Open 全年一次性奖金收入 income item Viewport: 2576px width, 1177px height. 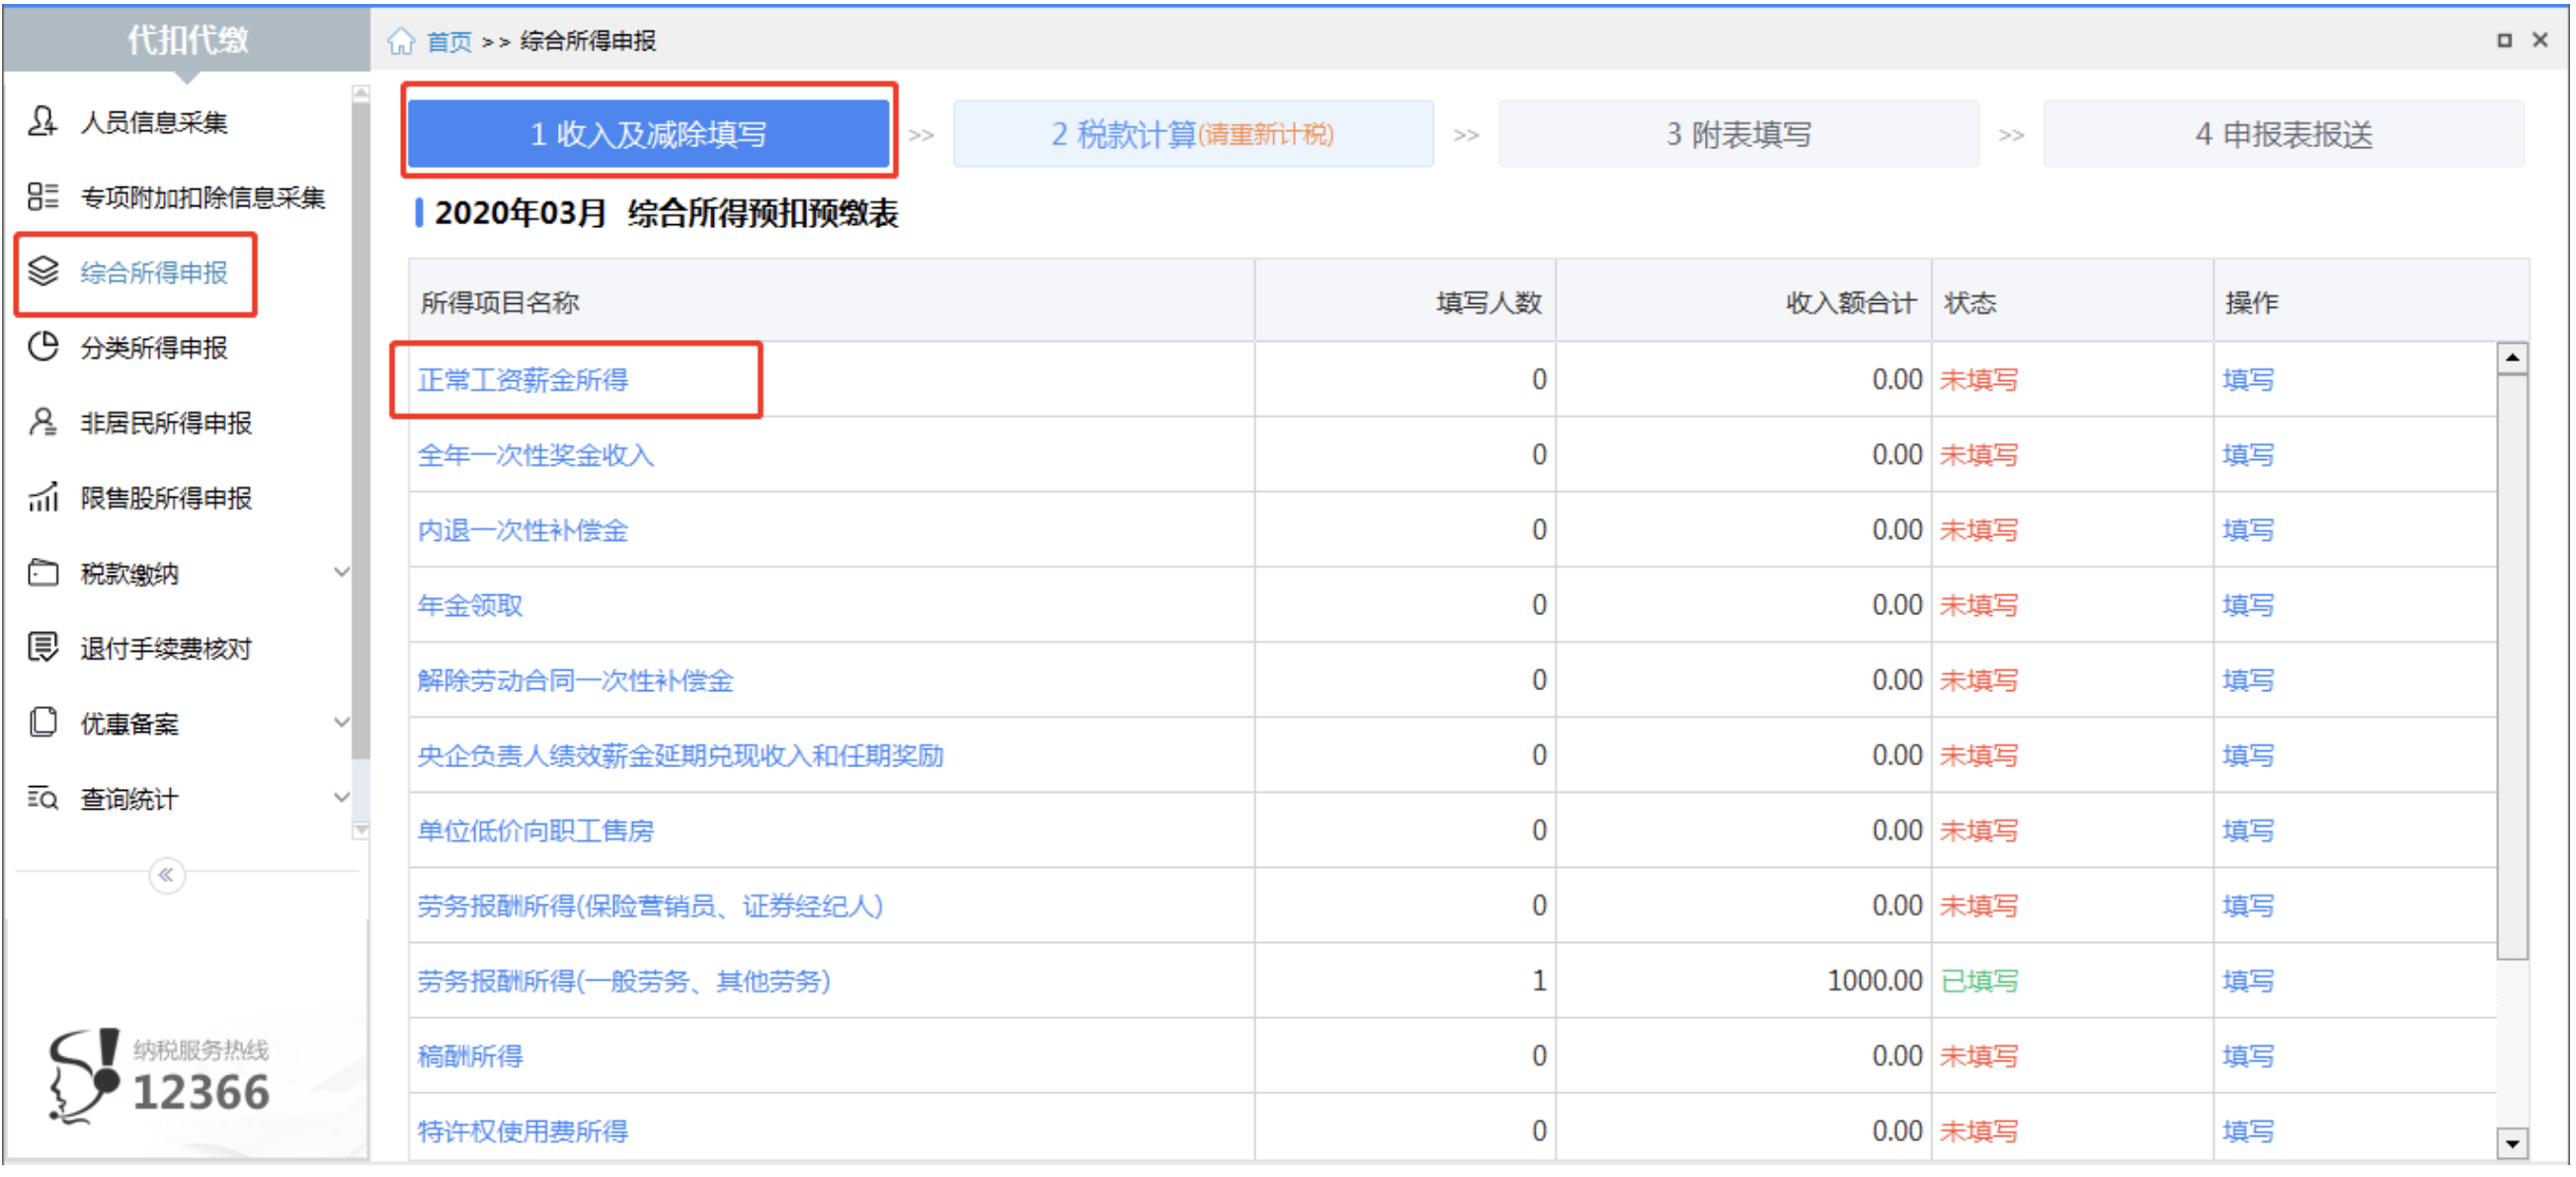point(535,454)
